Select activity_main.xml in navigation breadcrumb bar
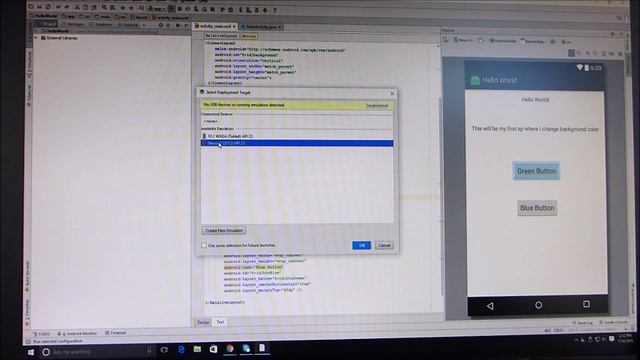The width and height of the screenshot is (640, 360). [x=170, y=18]
